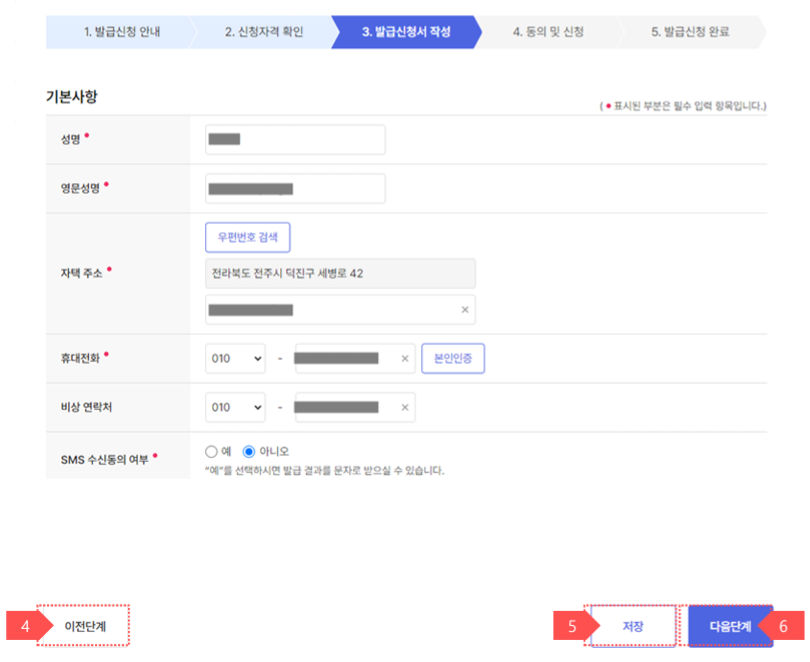Image resolution: width=810 pixels, height=662 pixels.
Task: Click the 우편번호 검색 postal code button
Action: pyautogui.click(x=247, y=237)
